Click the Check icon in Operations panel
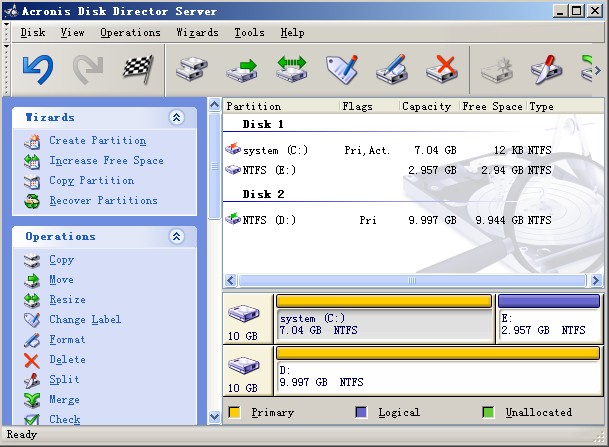 click(32, 419)
